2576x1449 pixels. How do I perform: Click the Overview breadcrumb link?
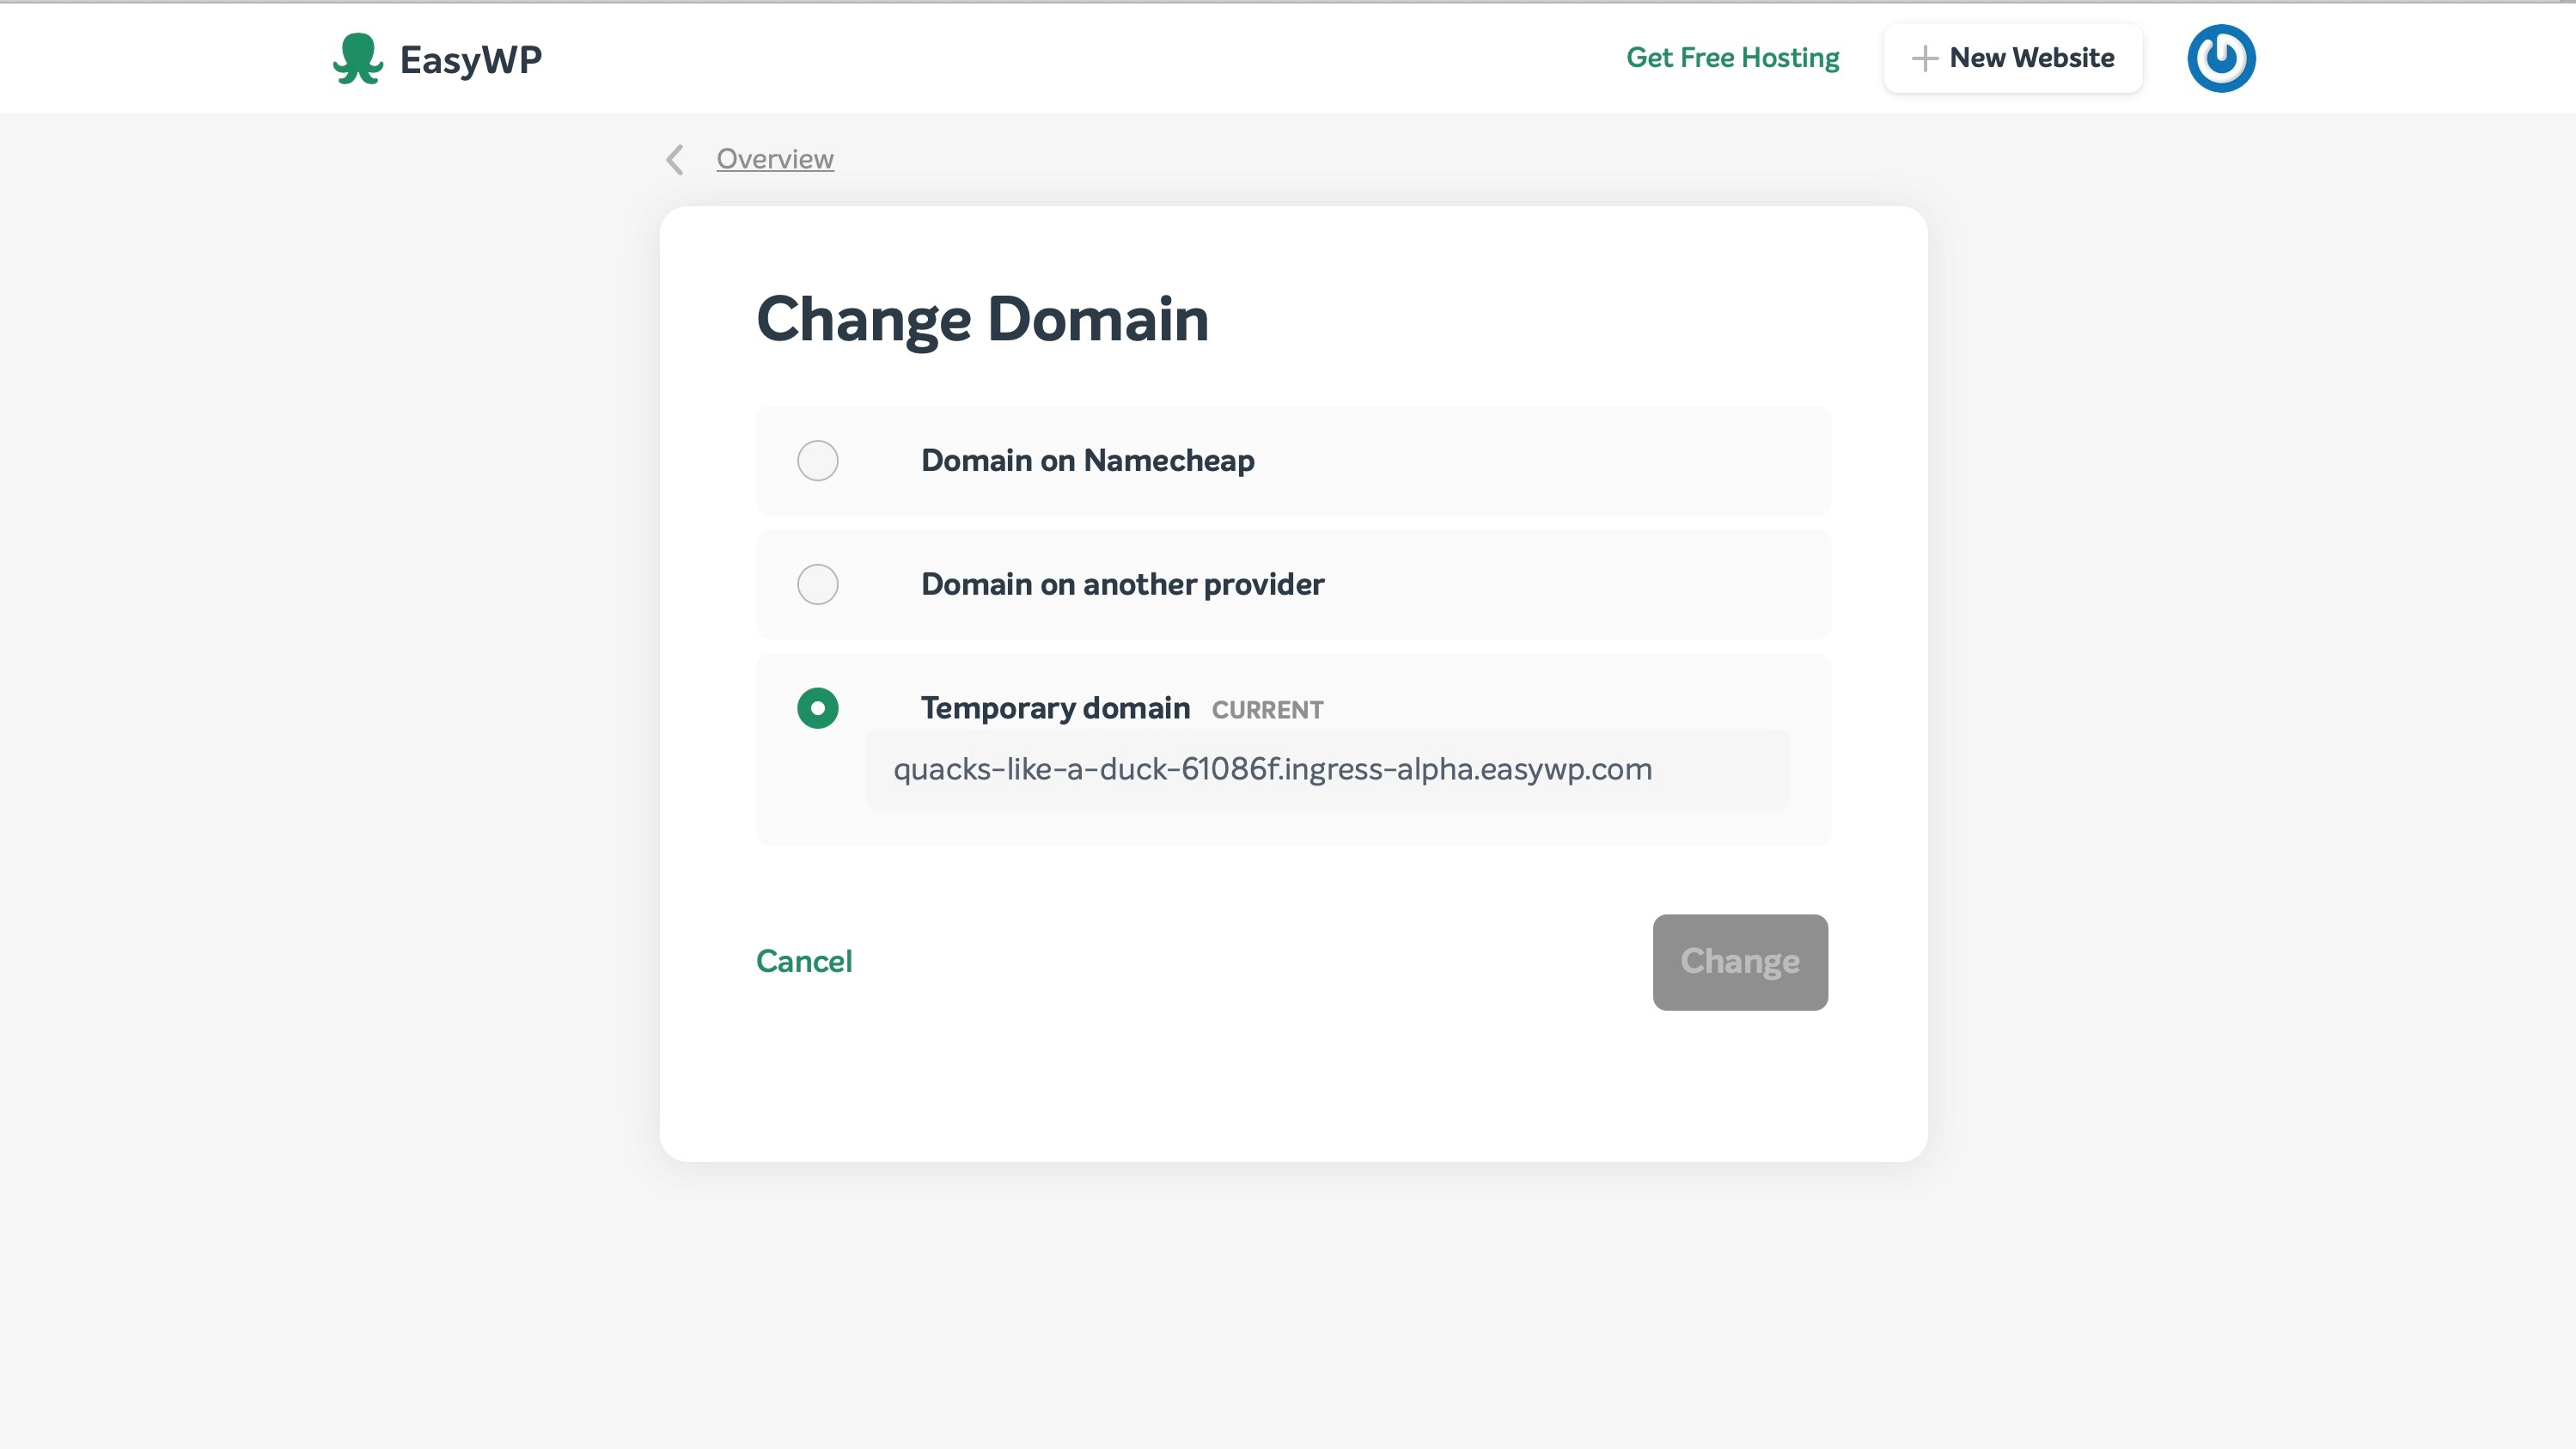(x=775, y=159)
